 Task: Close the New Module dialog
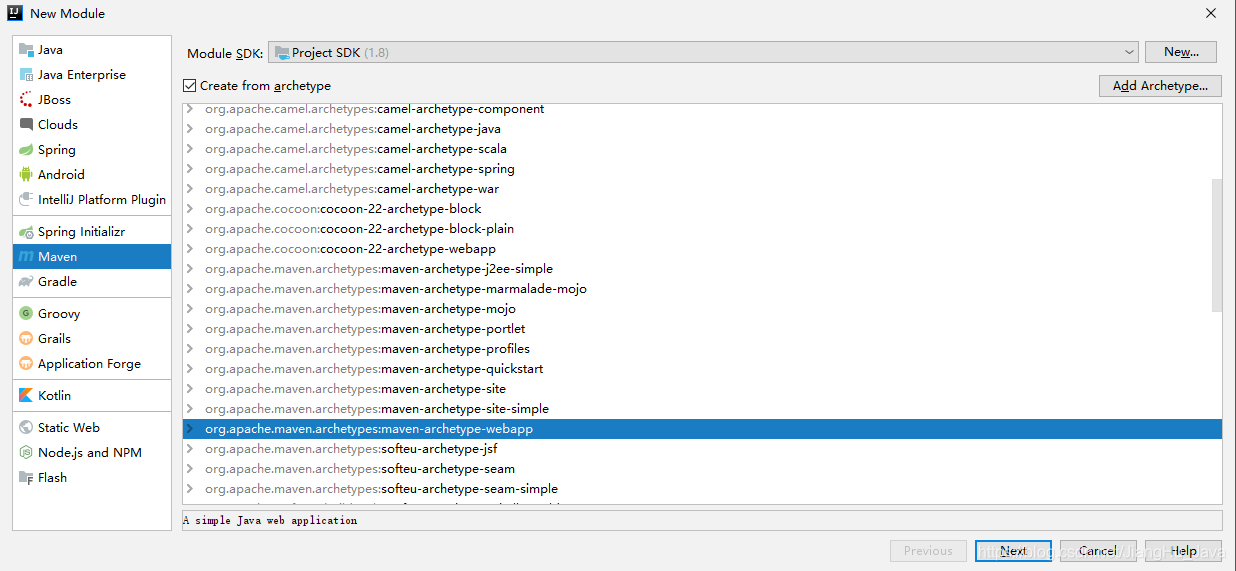coord(1210,13)
